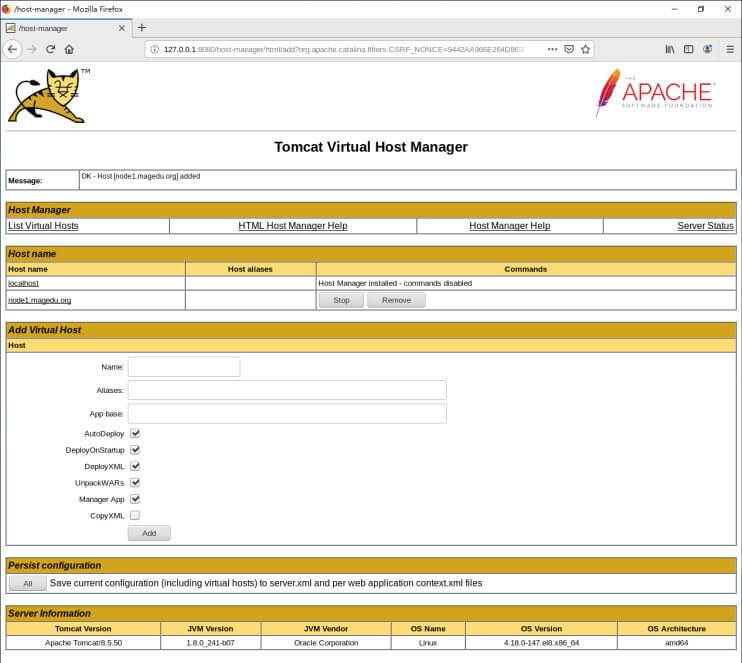The image size is (742, 663).
Task: Toggle the DeployOnStartup checkbox
Action: pyautogui.click(x=135, y=450)
